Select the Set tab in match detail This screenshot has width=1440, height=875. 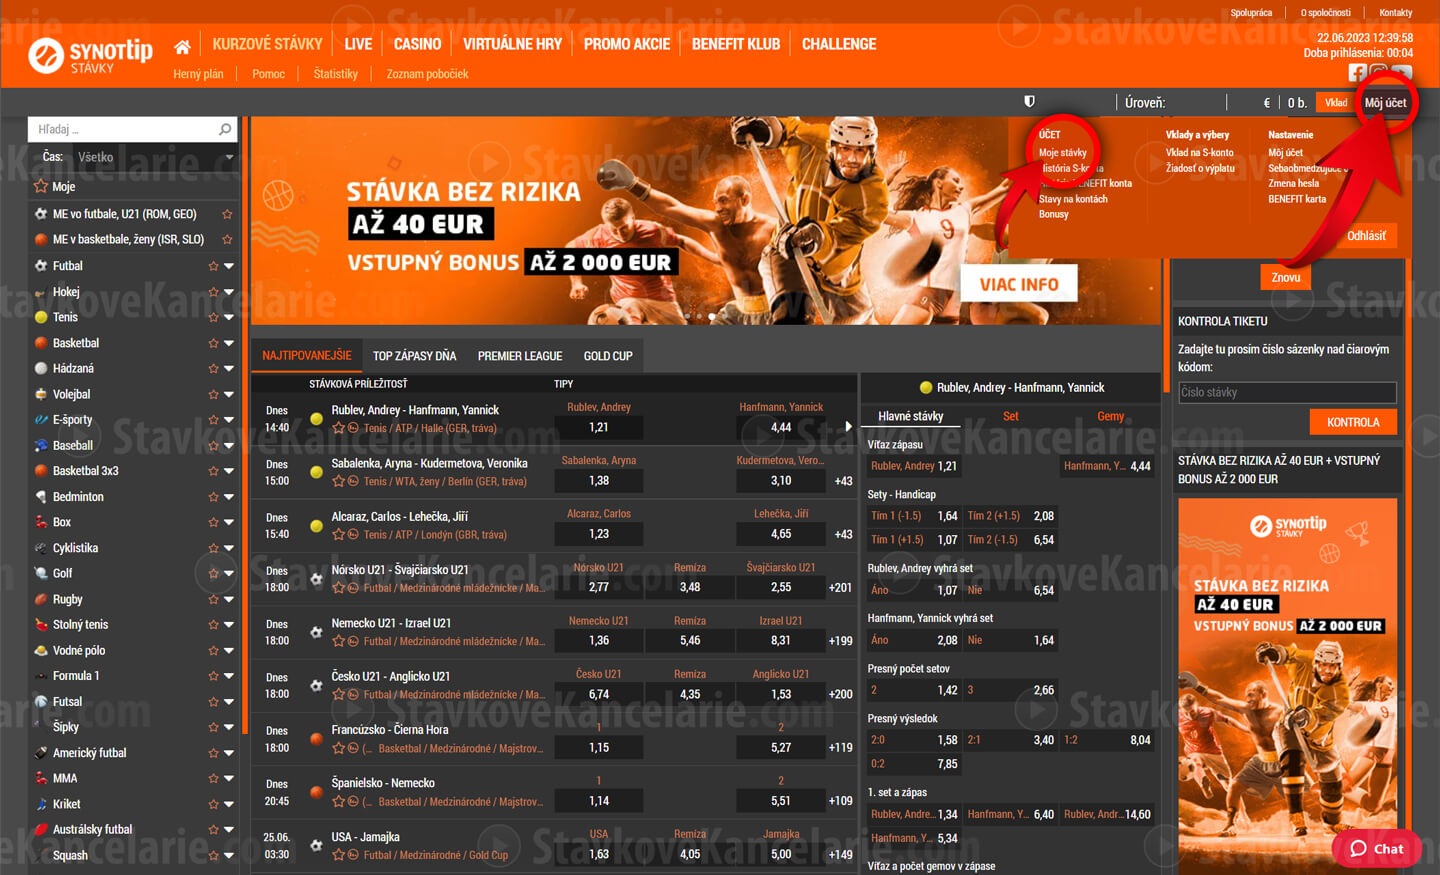tap(1011, 416)
